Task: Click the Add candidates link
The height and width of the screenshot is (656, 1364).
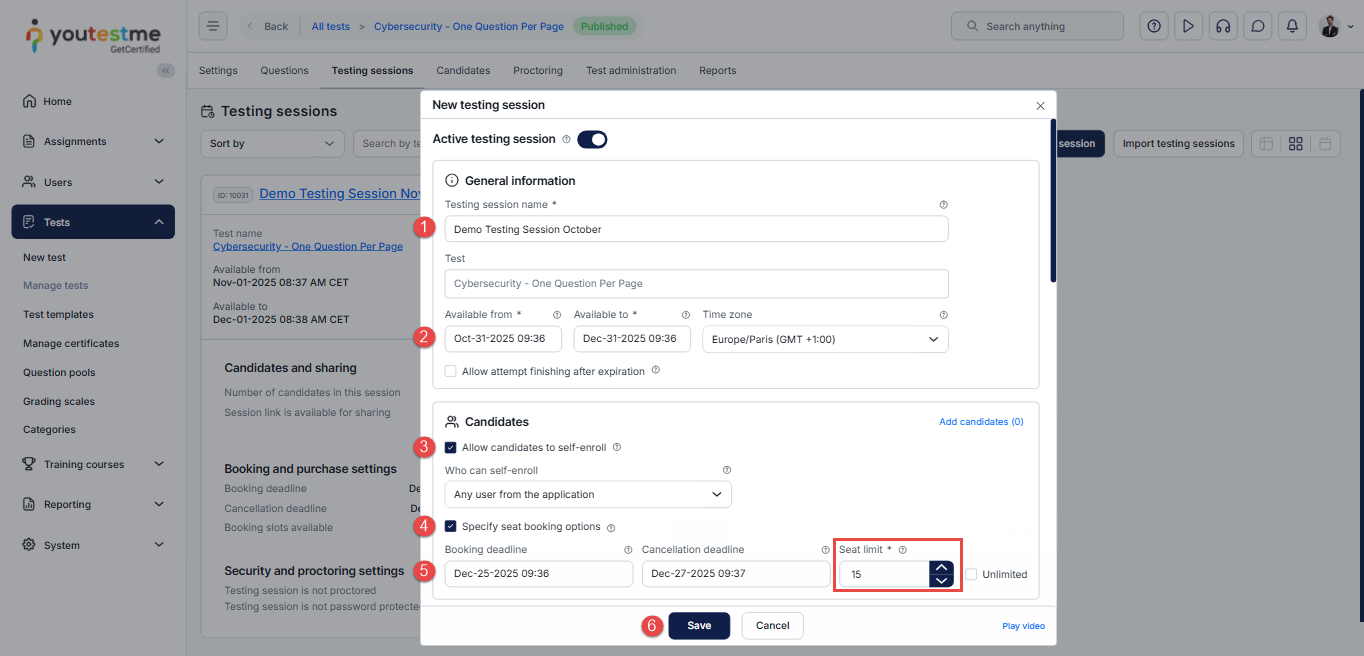Action: 980,422
